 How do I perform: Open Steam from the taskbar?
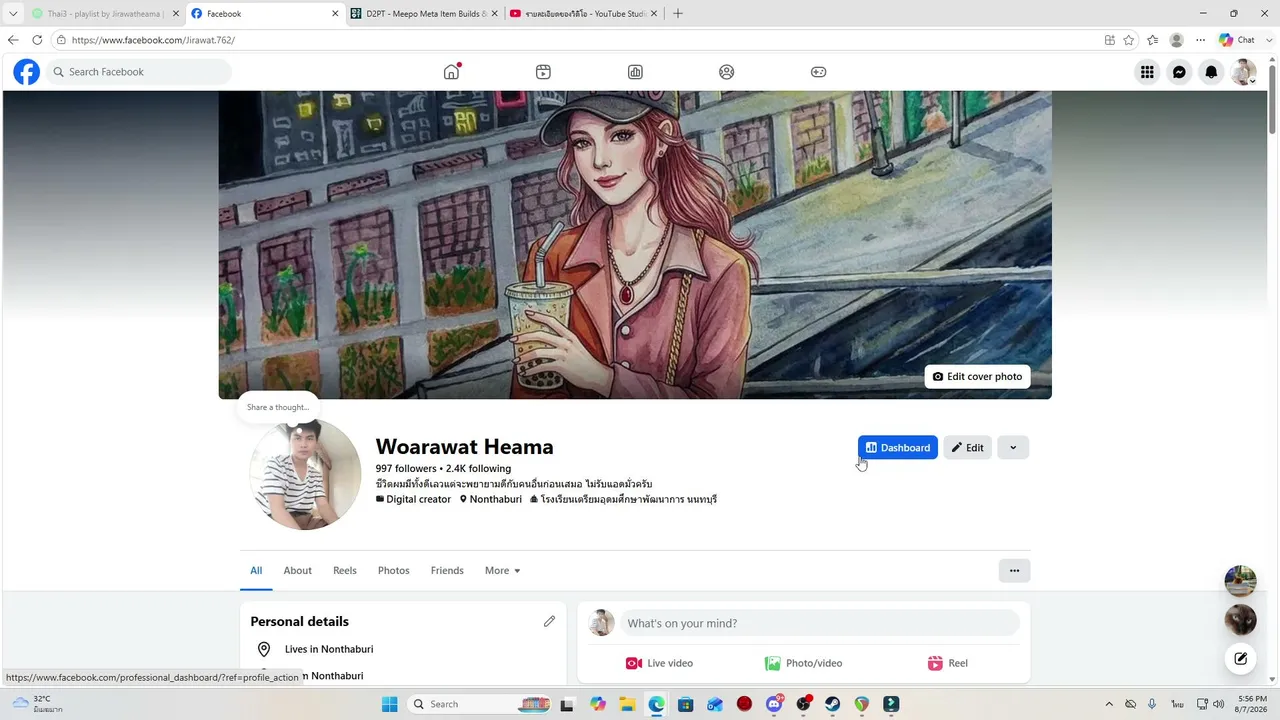click(x=832, y=704)
